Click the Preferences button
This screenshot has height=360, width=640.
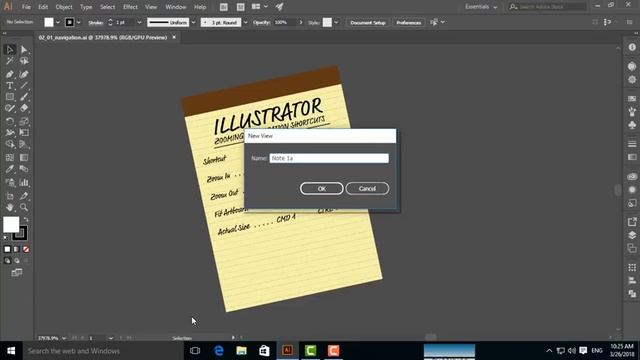point(409,22)
